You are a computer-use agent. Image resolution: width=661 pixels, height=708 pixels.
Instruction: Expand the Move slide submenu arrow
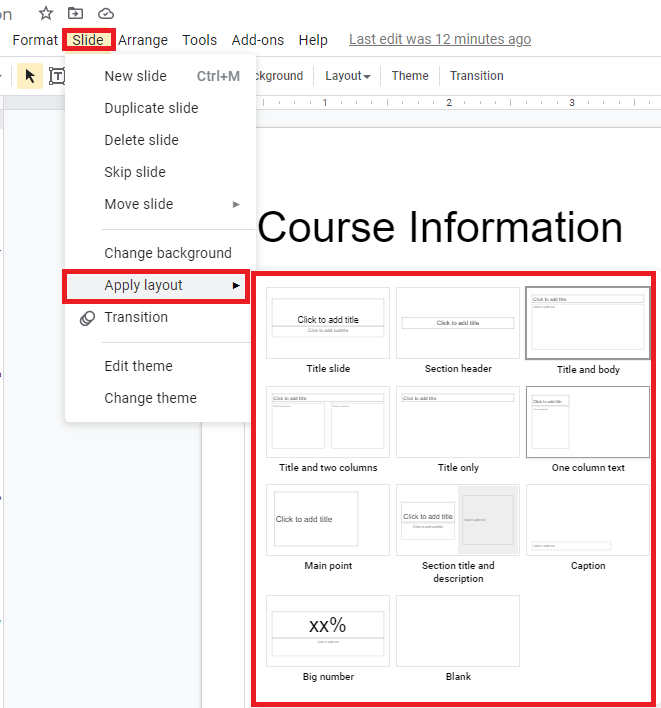point(236,204)
